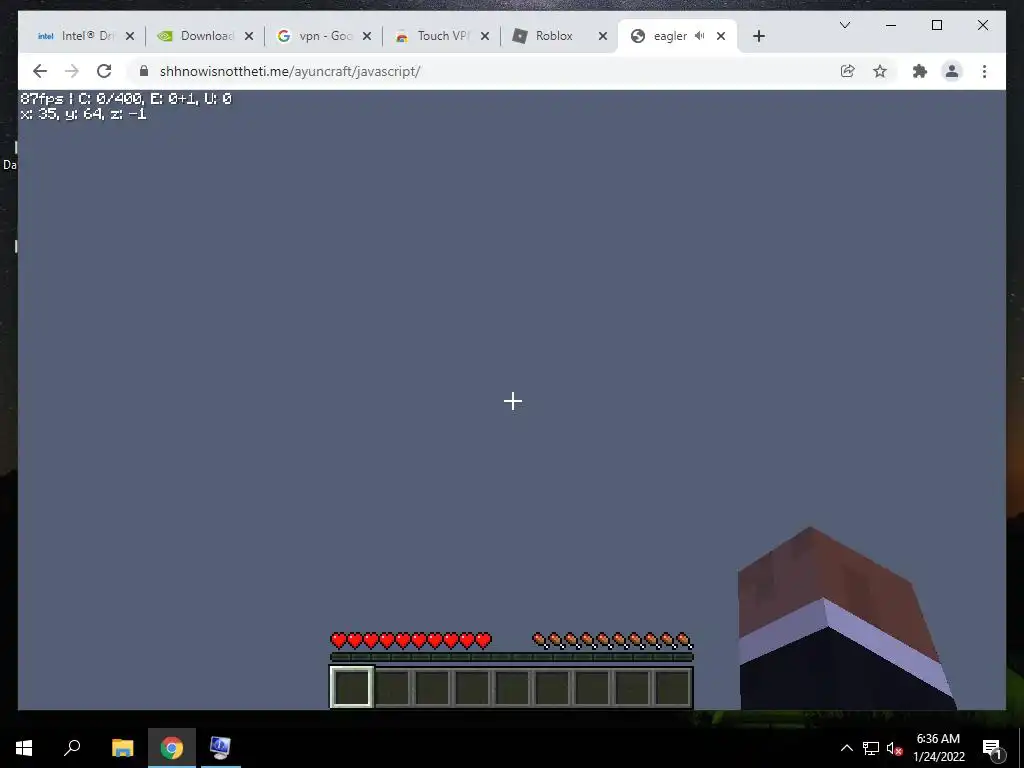
Task: Close the Touch VPN tab
Action: coord(485,36)
